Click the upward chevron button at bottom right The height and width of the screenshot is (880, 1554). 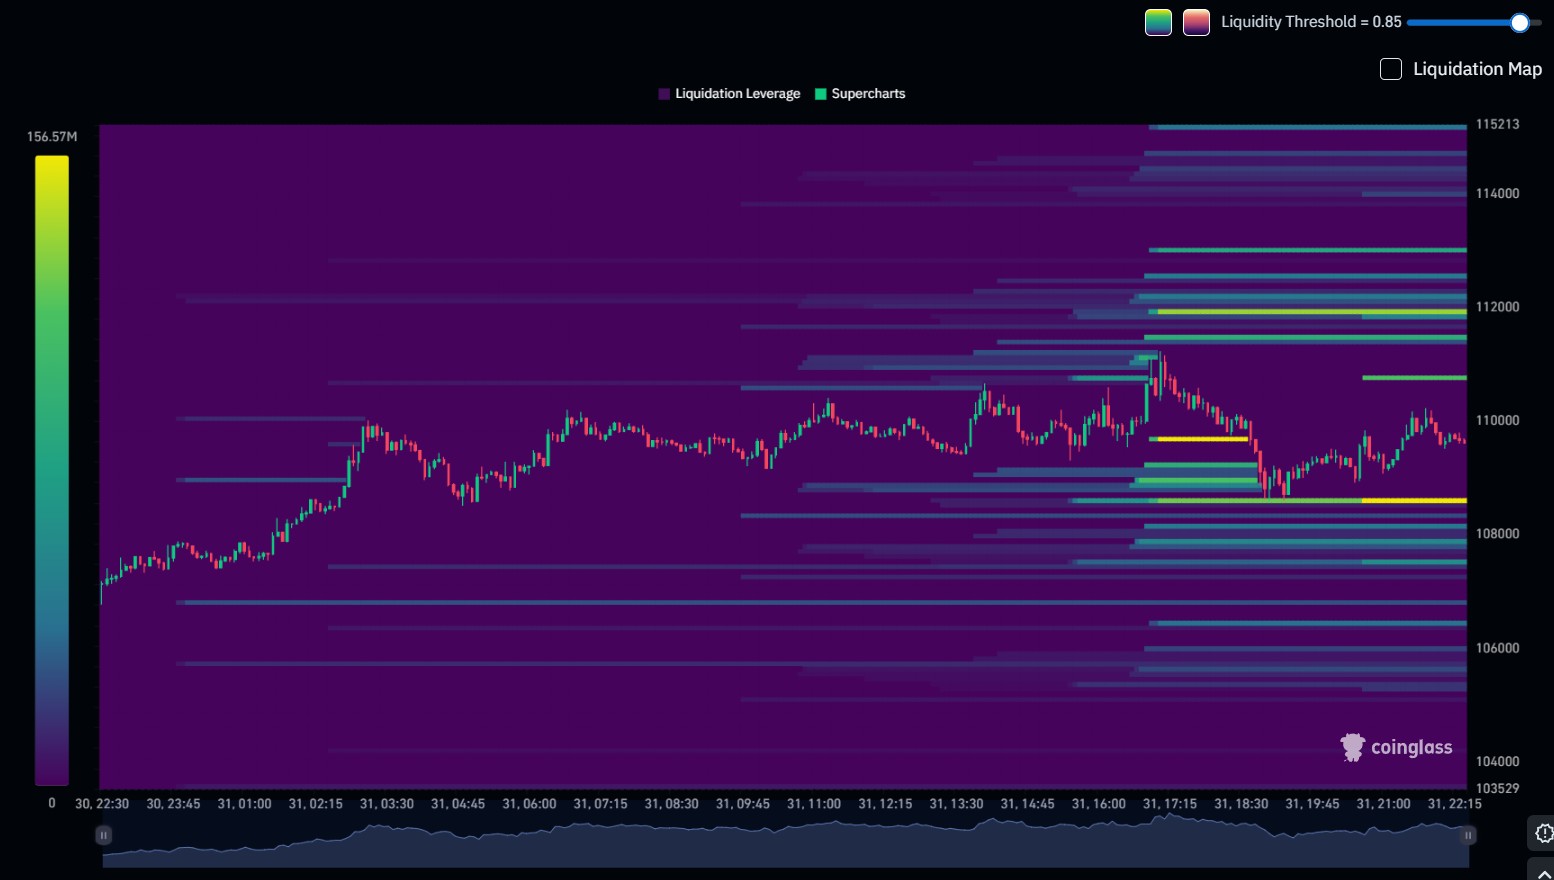[x=1543, y=871]
